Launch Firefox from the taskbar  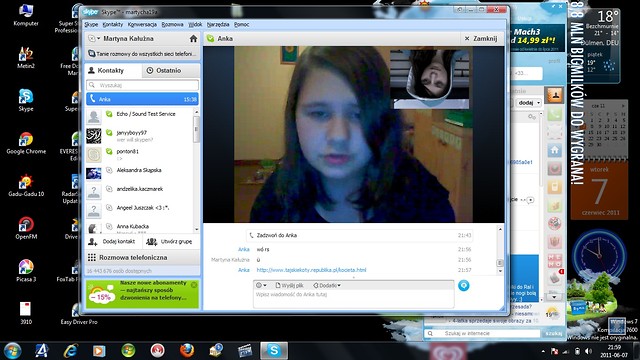click(x=187, y=351)
